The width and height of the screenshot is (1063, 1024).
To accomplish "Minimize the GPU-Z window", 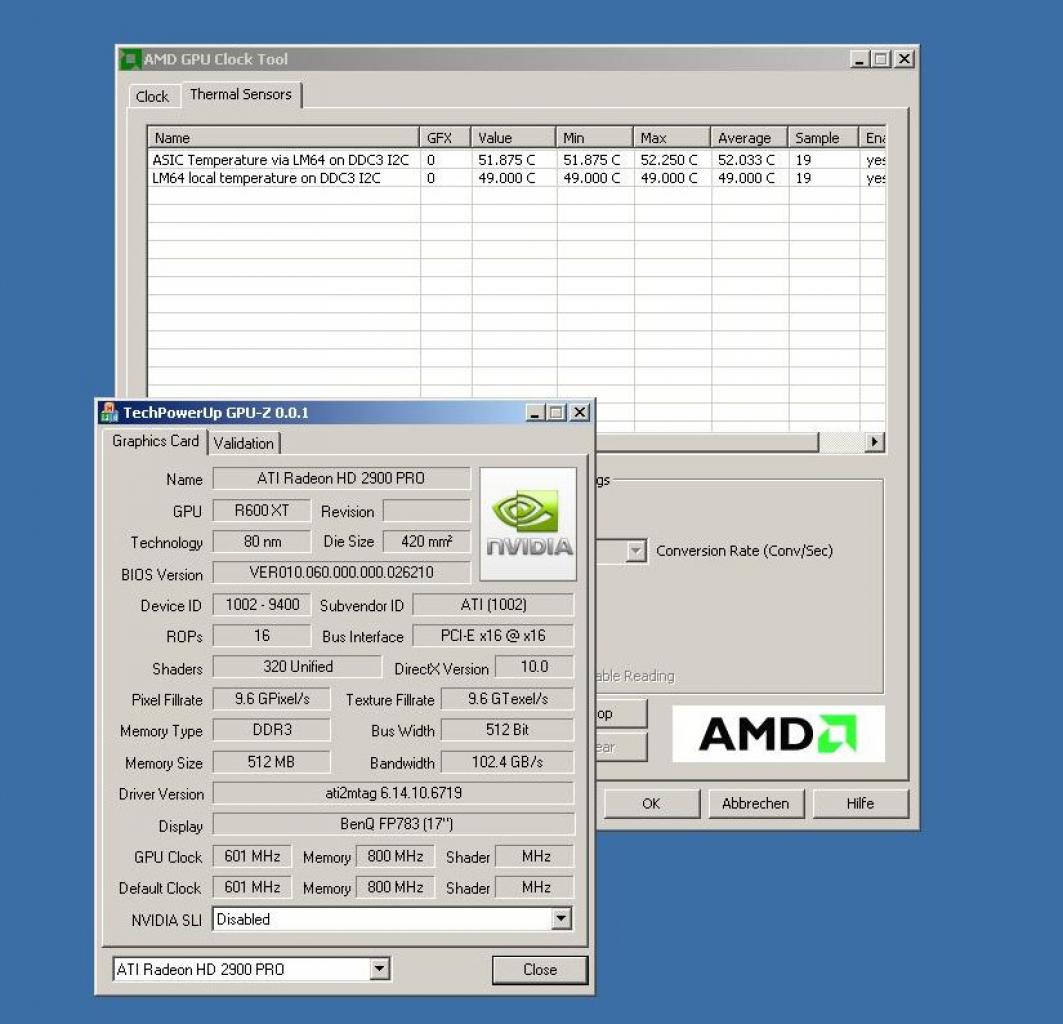I will click(535, 412).
